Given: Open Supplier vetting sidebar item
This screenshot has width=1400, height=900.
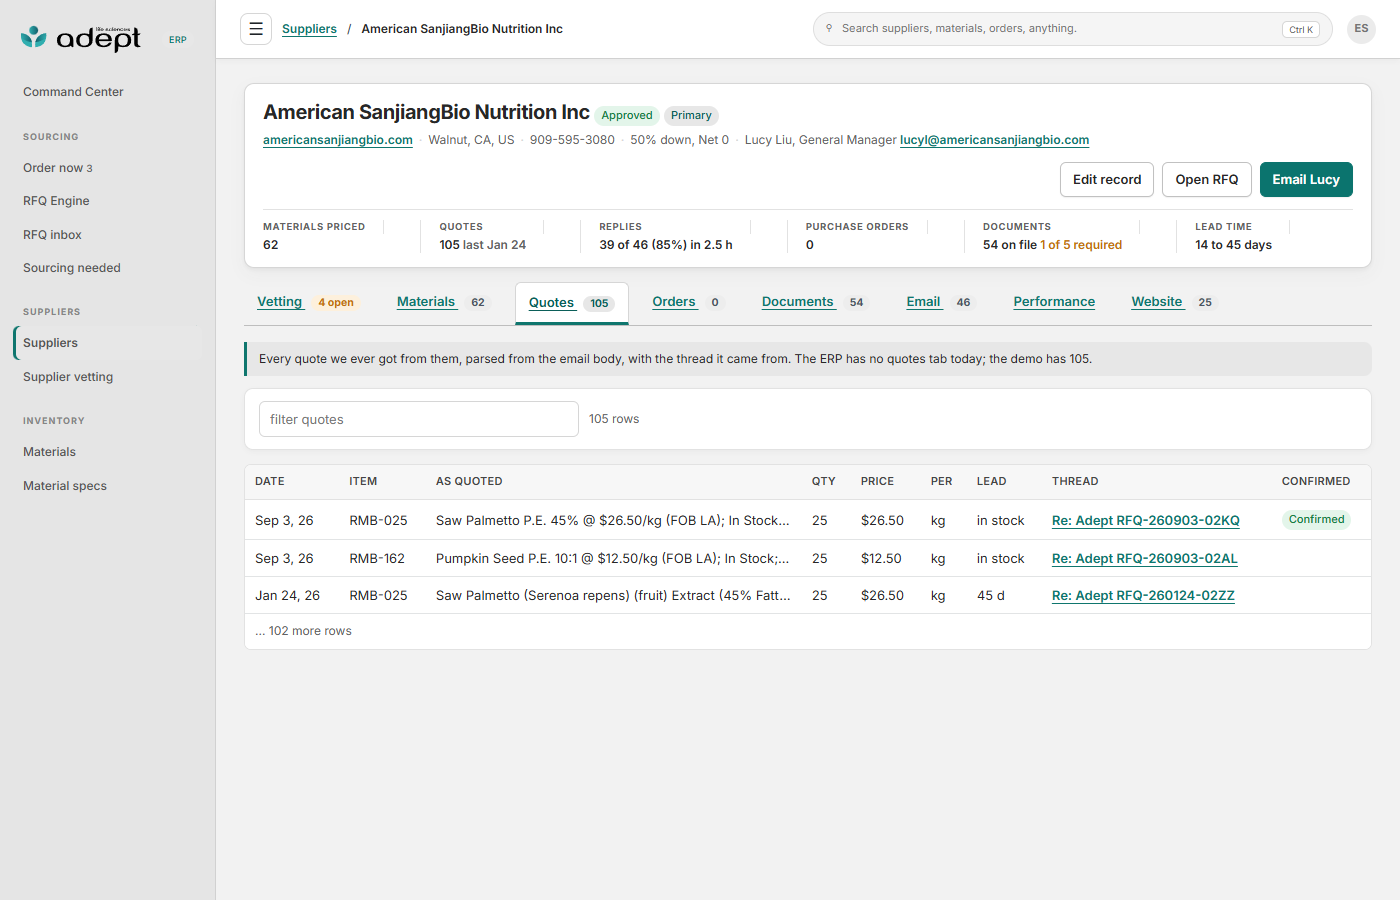Looking at the screenshot, I should (x=68, y=377).
